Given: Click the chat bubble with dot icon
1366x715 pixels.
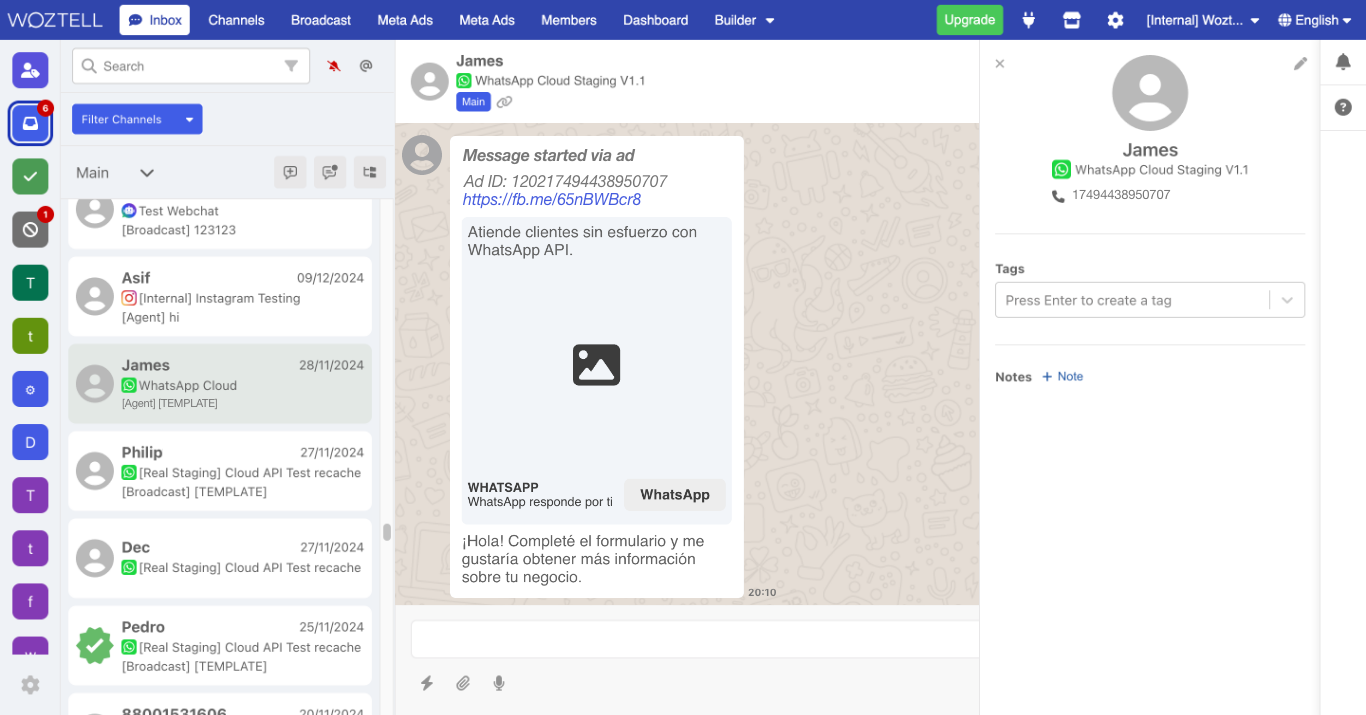Looking at the screenshot, I should (x=330, y=172).
